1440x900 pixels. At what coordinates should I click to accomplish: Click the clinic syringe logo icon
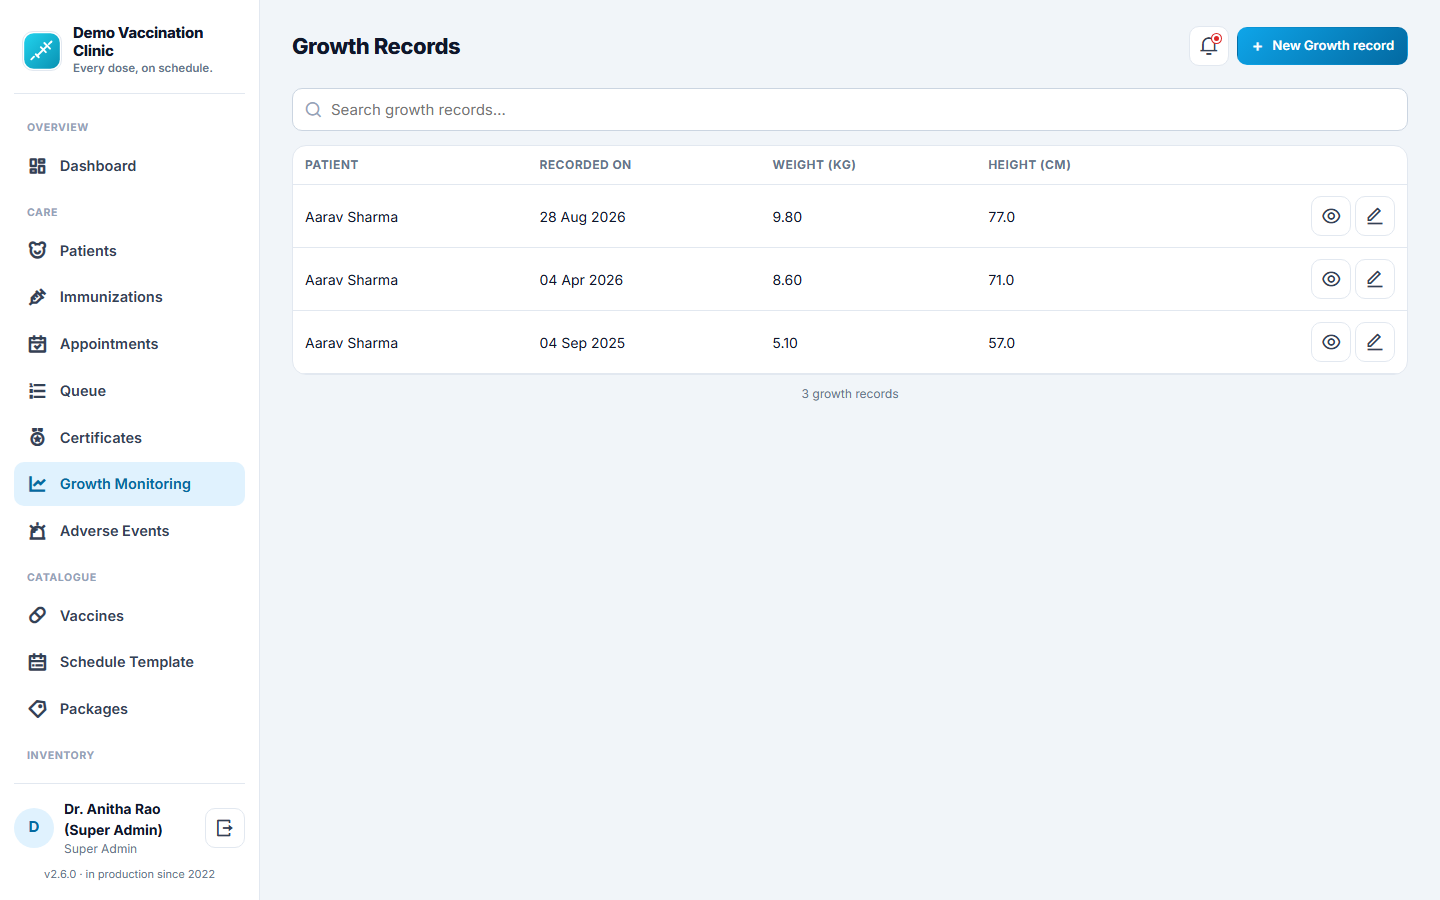click(42, 50)
